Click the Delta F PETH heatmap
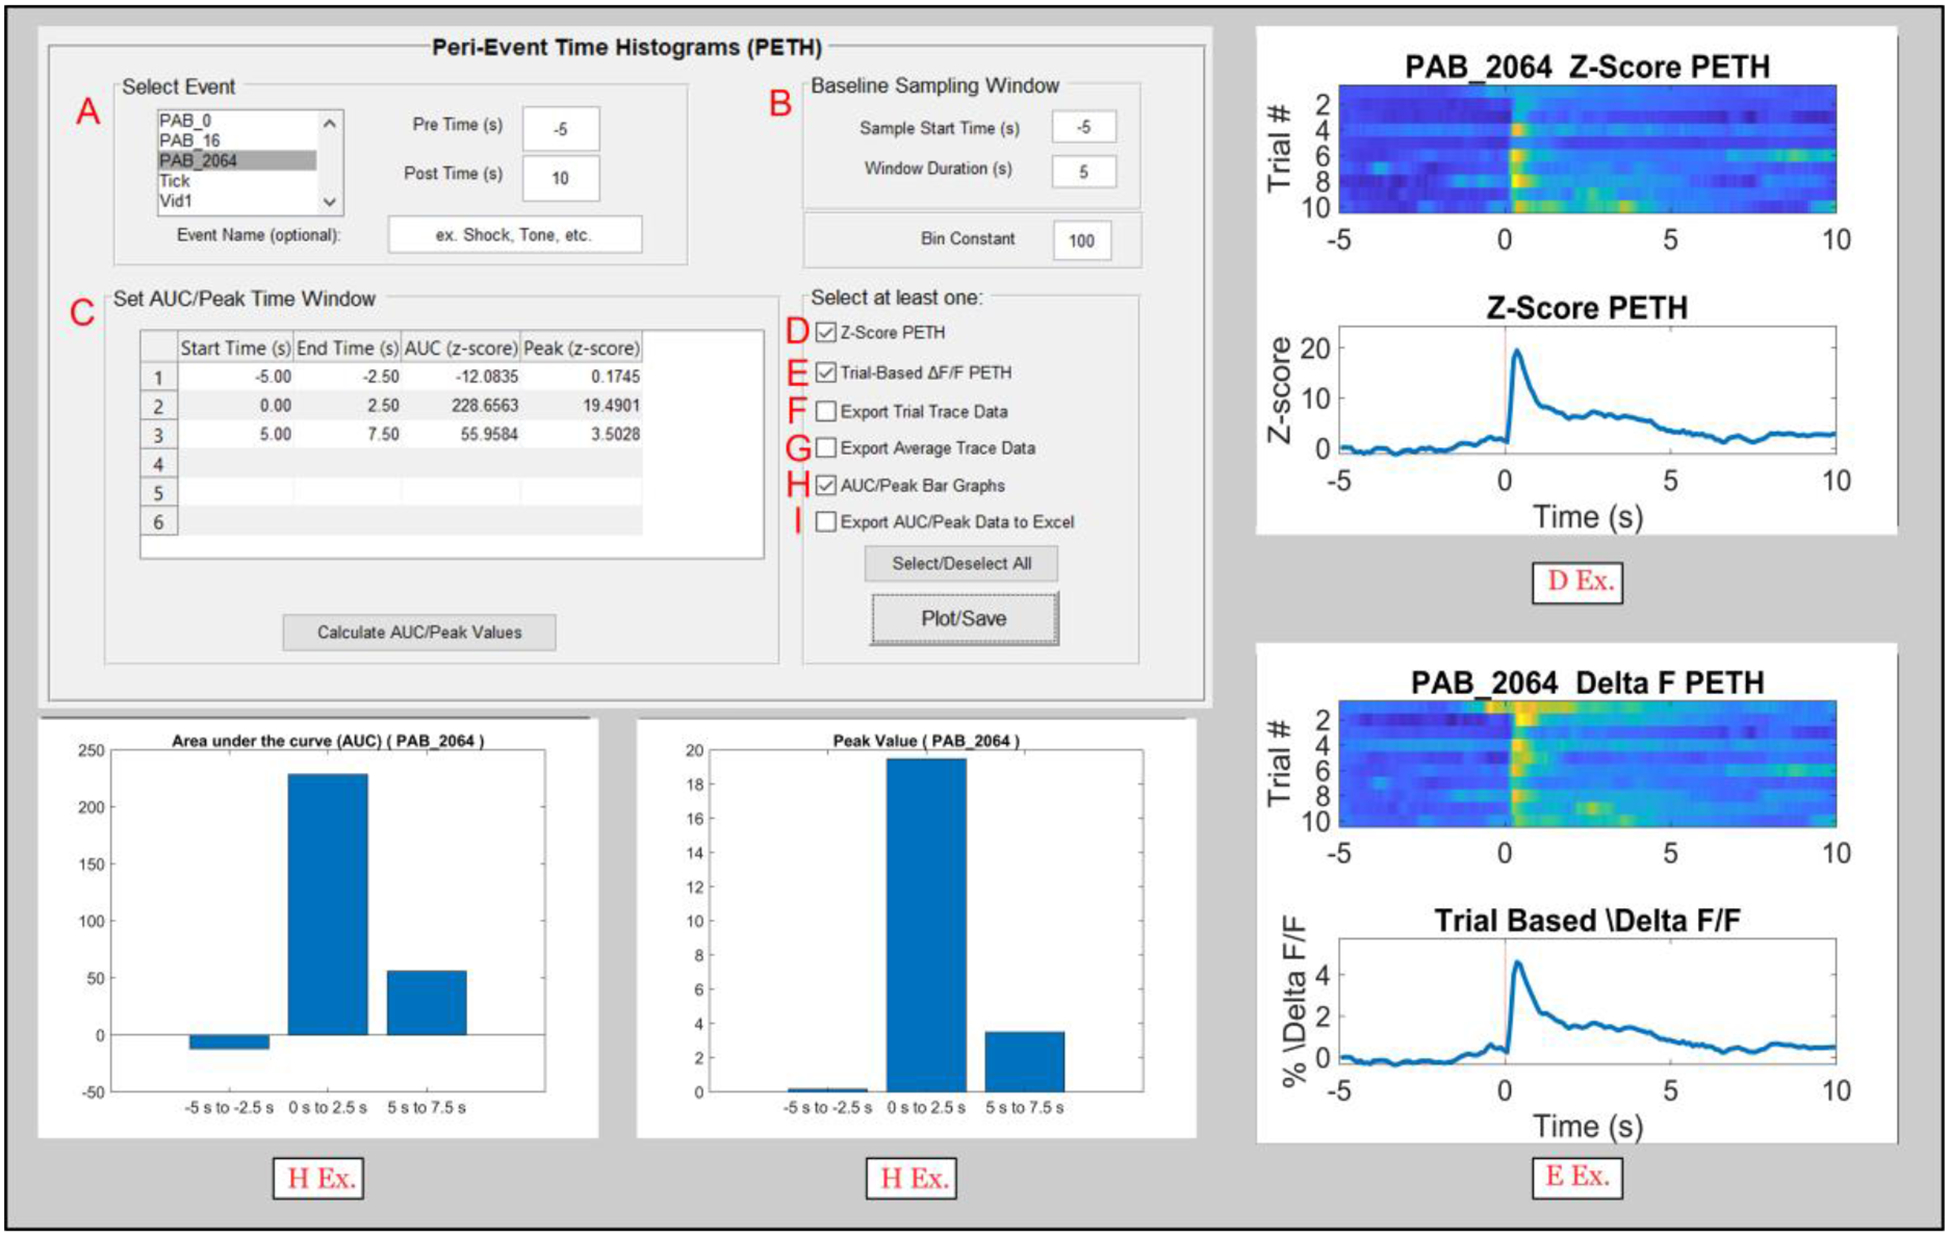This screenshot has width=1950, height=1237. [1587, 764]
